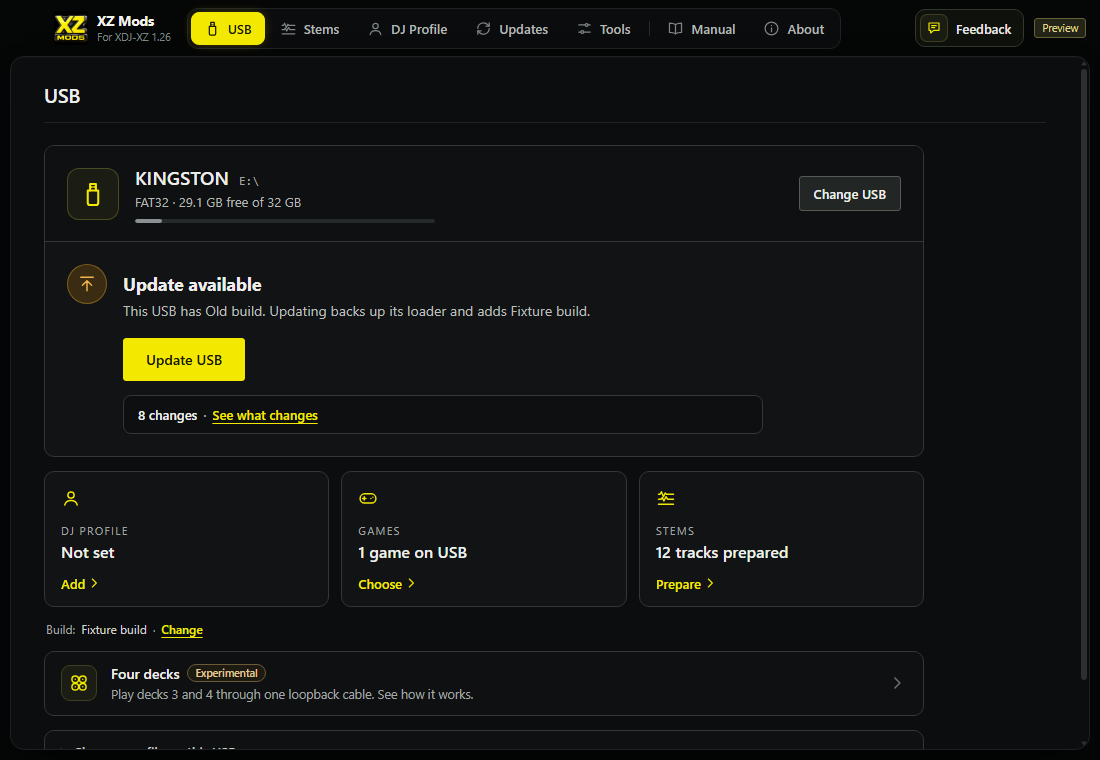Click the Stems card waveform icon
Viewport: 1100px width, 760px height.
[x=666, y=499]
